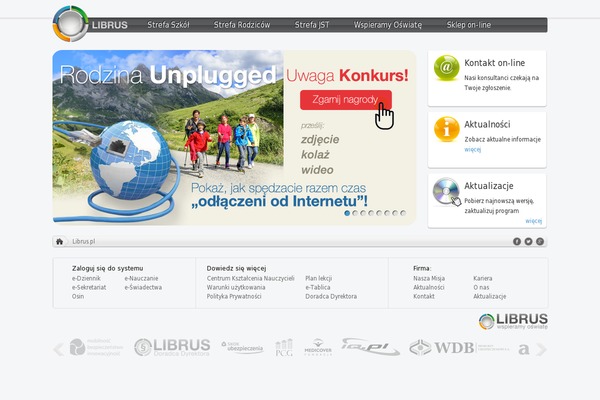The image size is (600, 400).
Task: Click the Rodzina Unplugged banner photo
Action: coord(168,137)
